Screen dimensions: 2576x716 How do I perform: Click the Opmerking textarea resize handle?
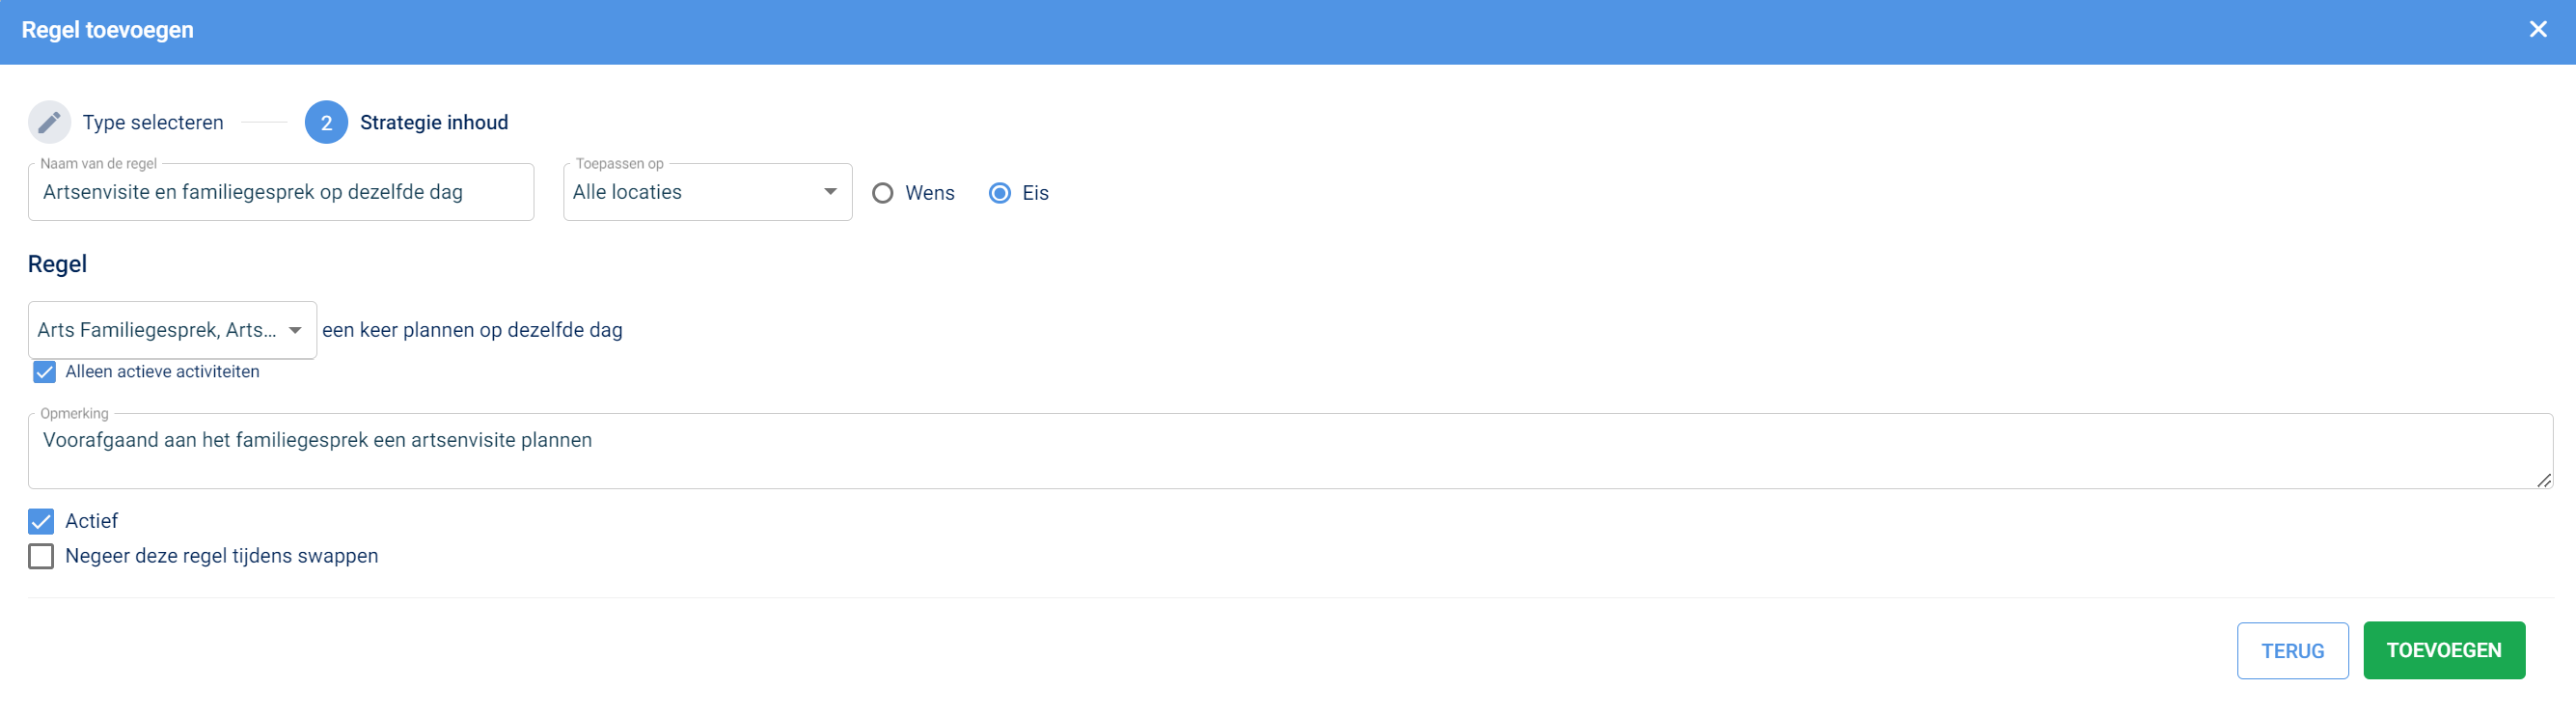tap(2543, 480)
